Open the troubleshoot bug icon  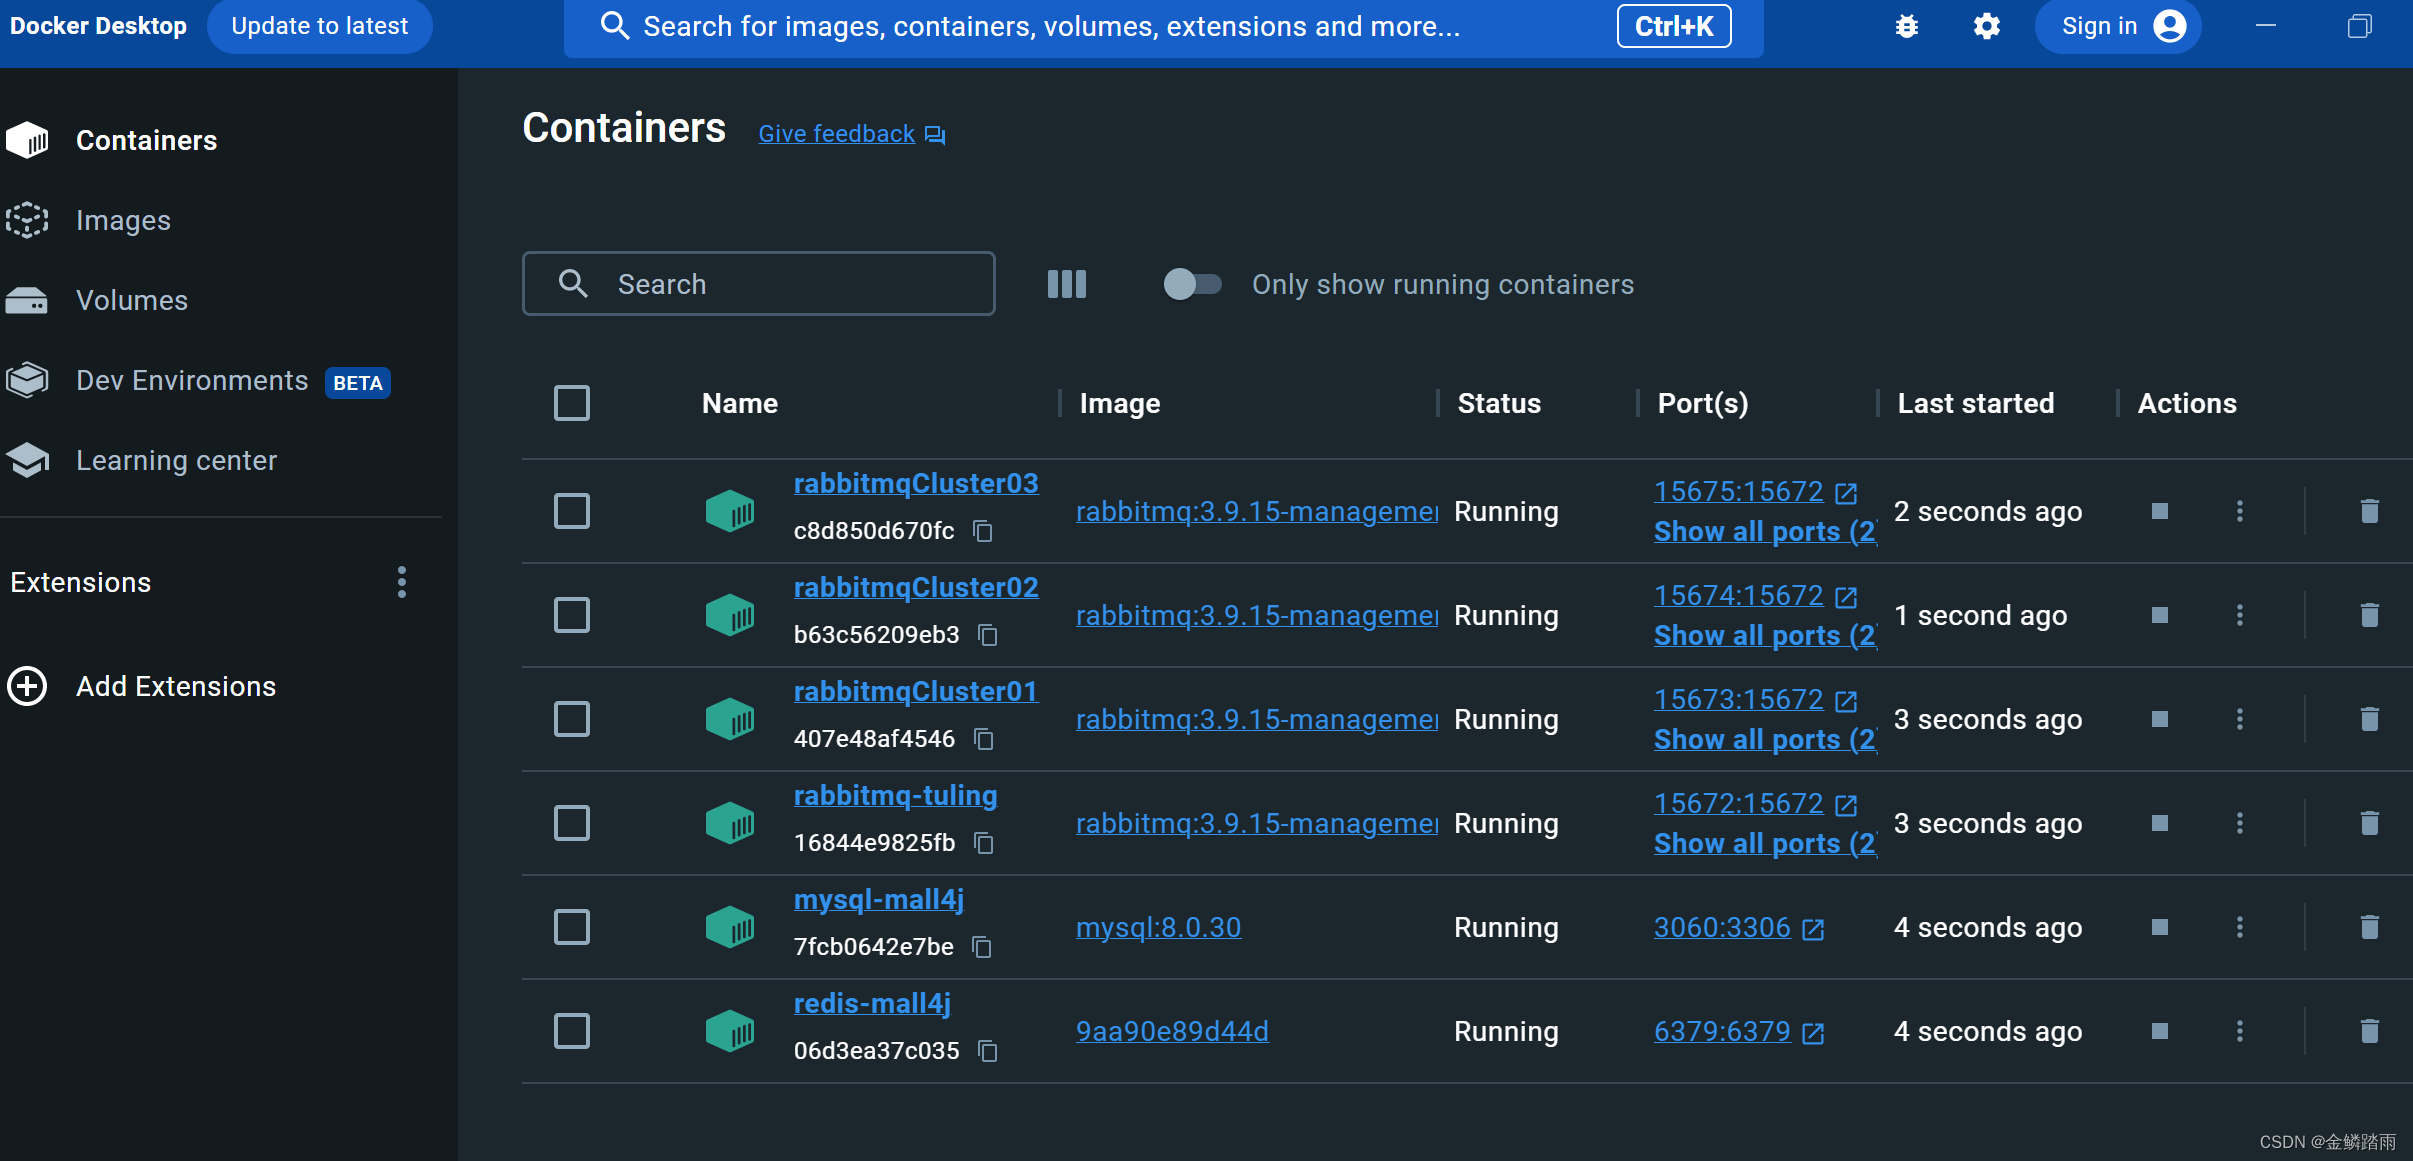tap(1907, 26)
